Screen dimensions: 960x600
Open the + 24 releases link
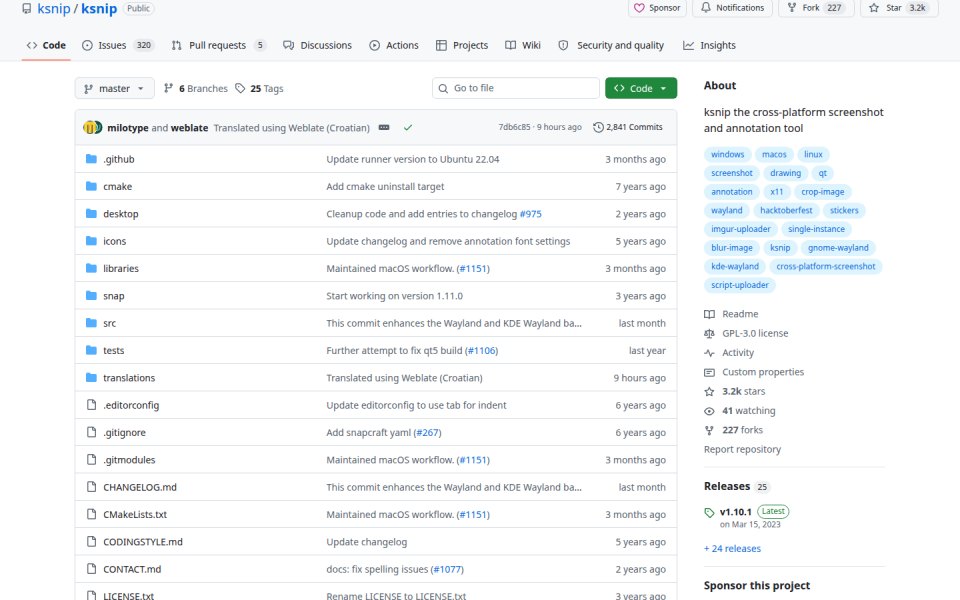click(732, 549)
